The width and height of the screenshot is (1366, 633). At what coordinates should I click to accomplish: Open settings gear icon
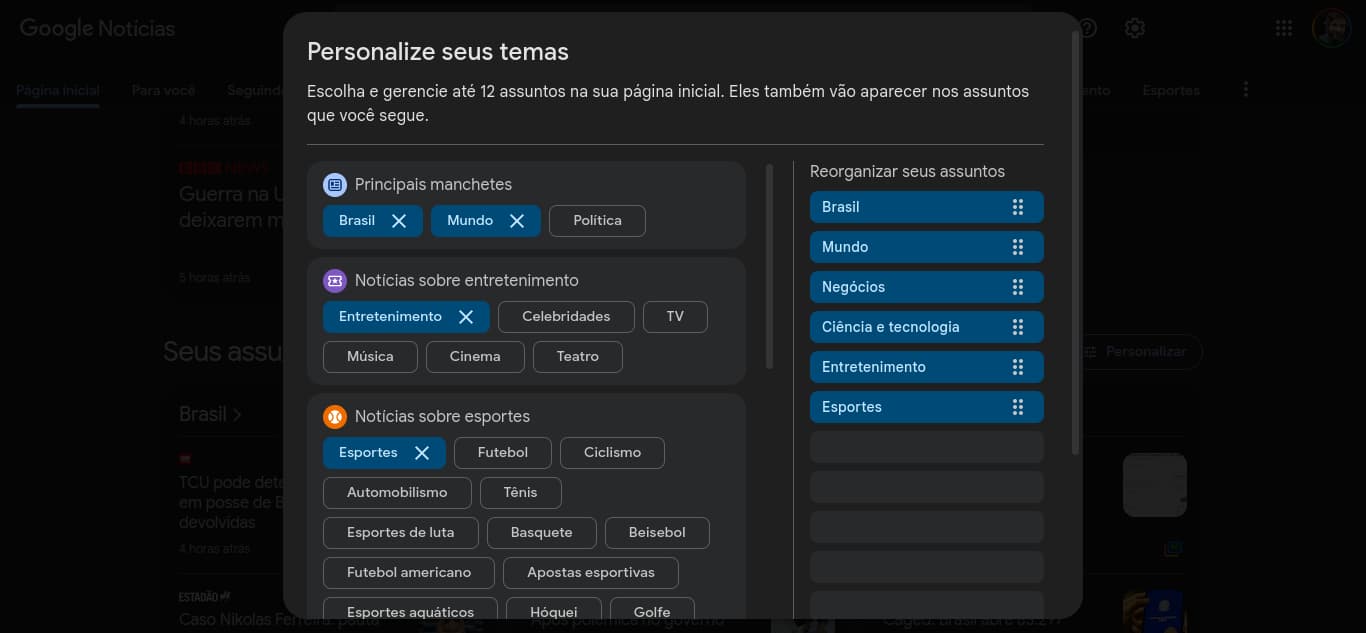[x=1134, y=28]
